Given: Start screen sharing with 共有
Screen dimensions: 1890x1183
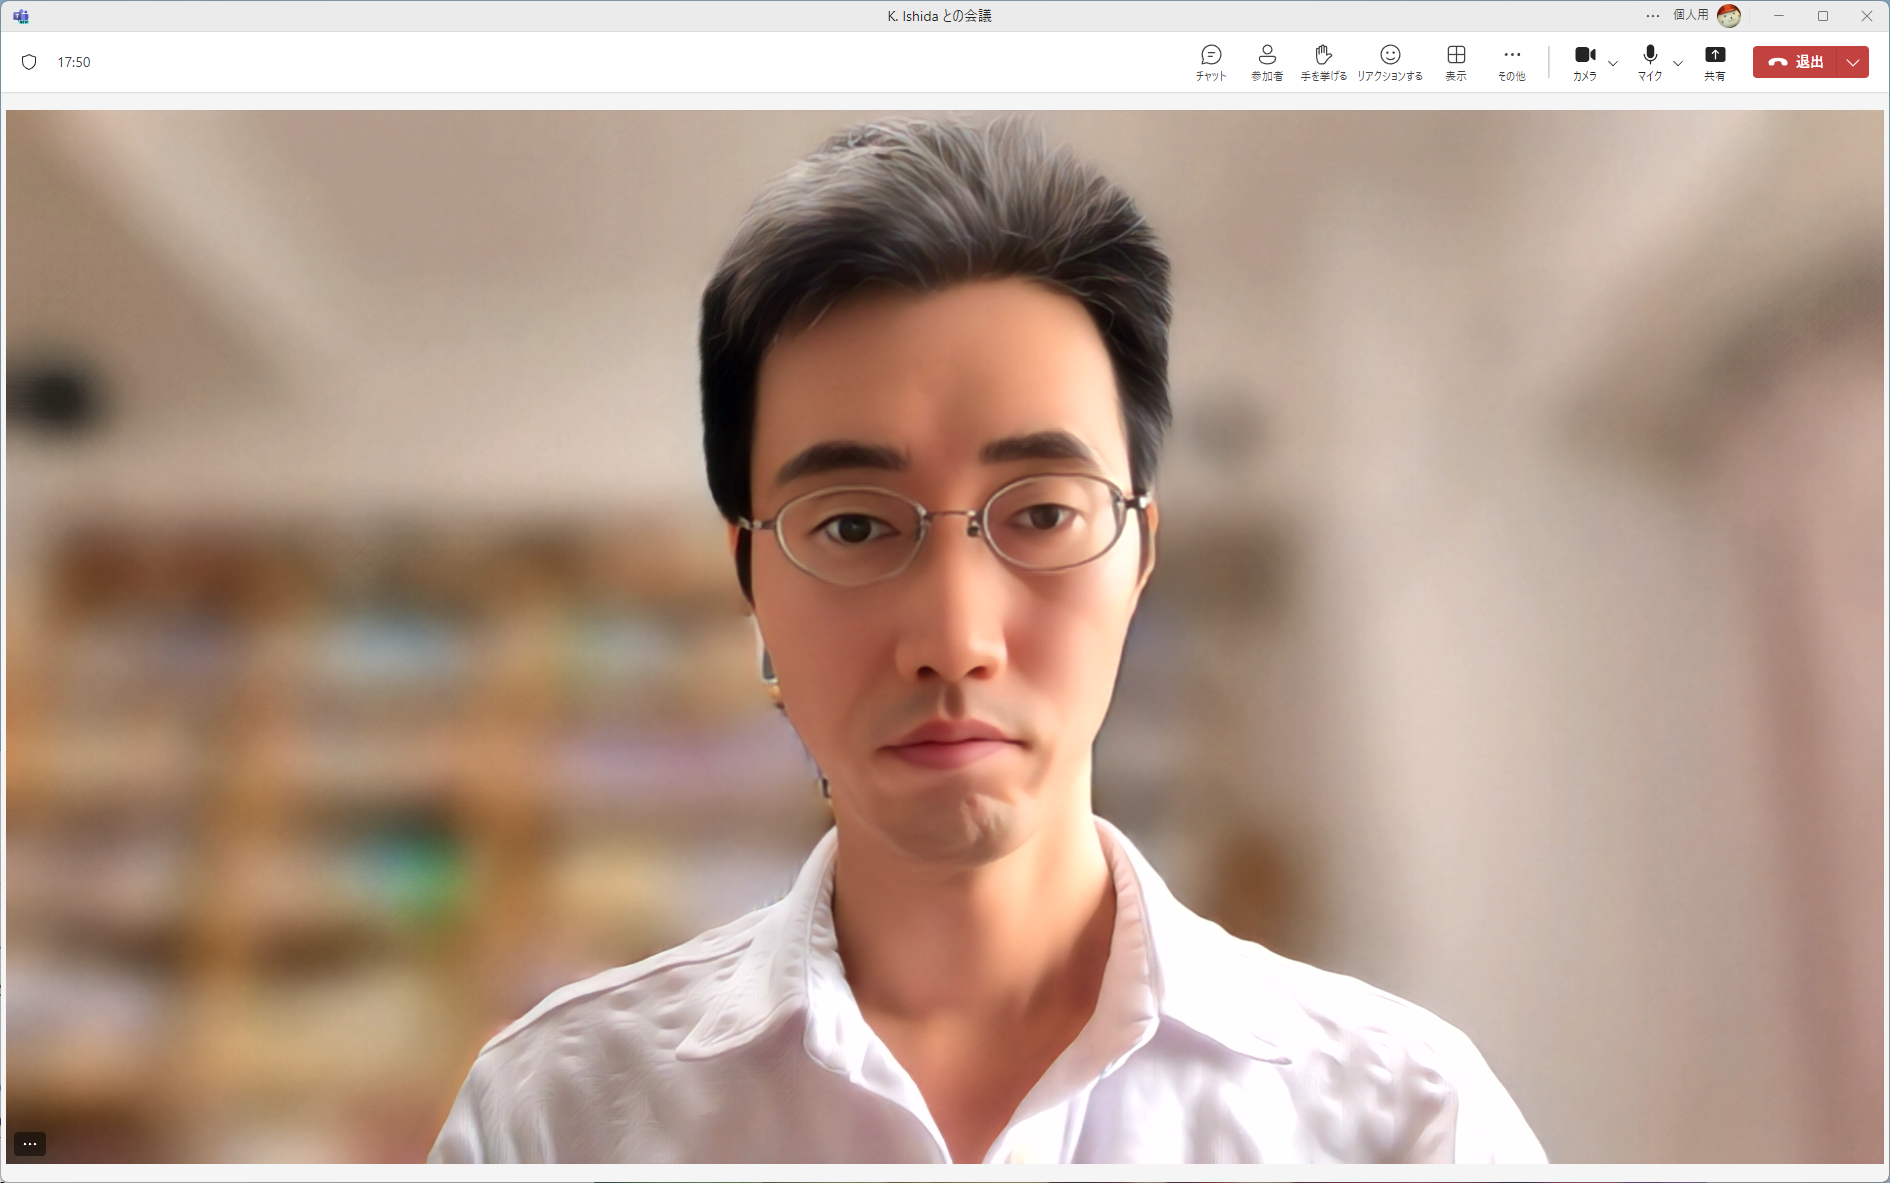Looking at the screenshot, I should click(x=1716, y=61).
